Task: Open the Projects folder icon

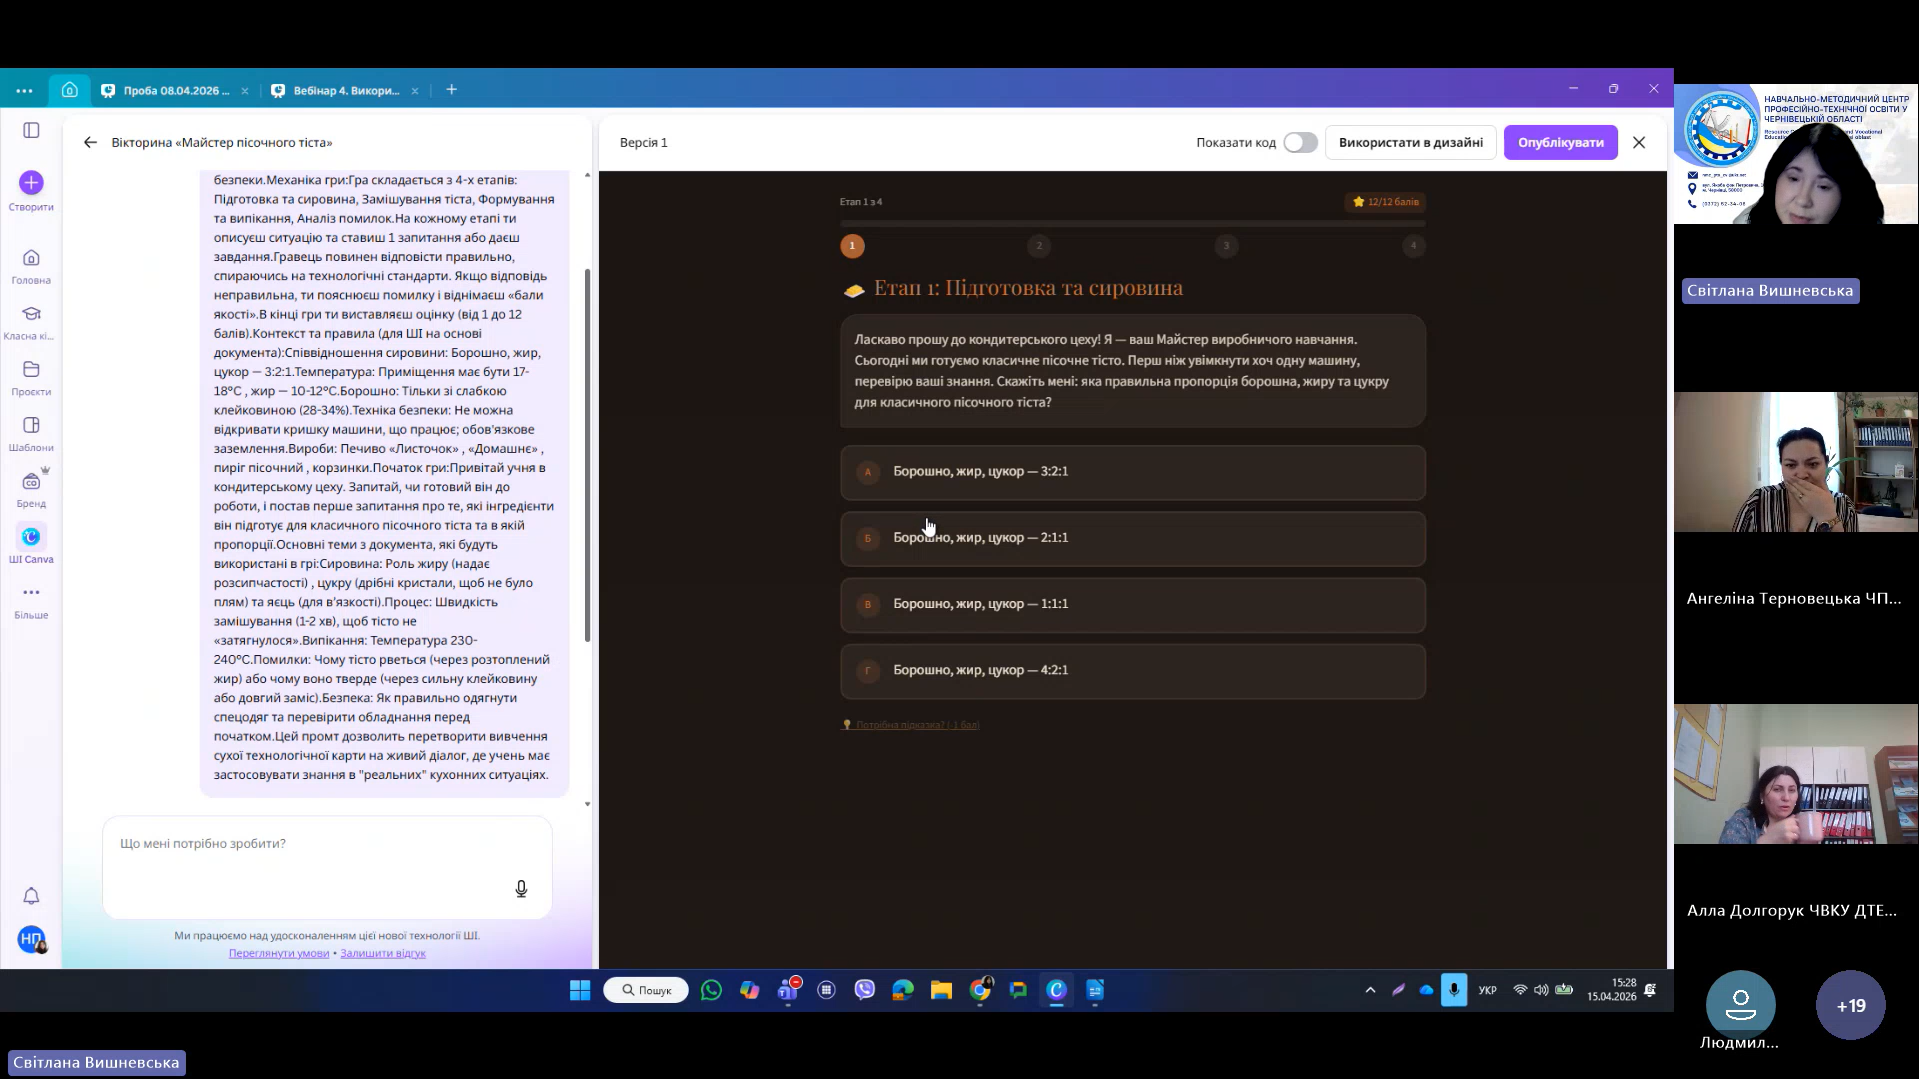Action: tap(31, 370)
